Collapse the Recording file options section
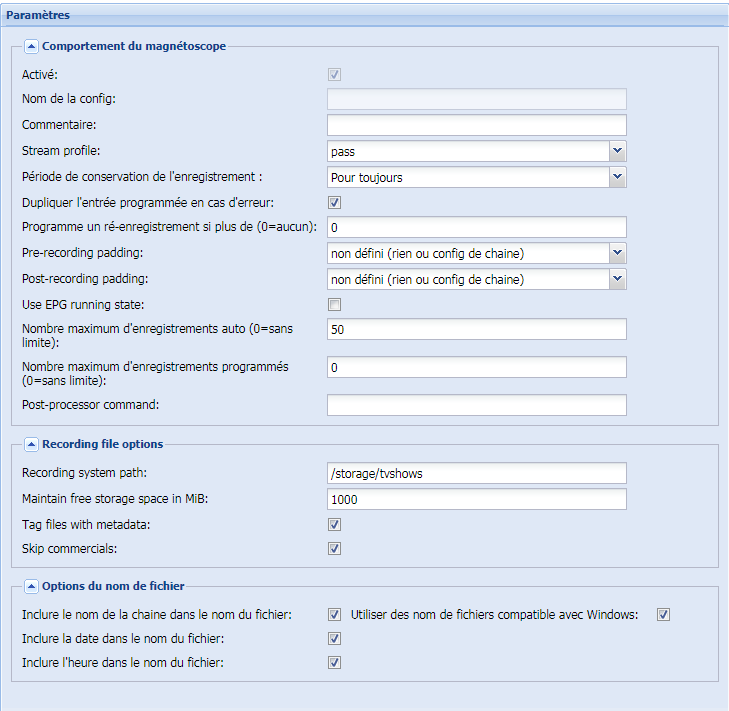This screenshot has height=711, width=729. click(x=31, y=445)
